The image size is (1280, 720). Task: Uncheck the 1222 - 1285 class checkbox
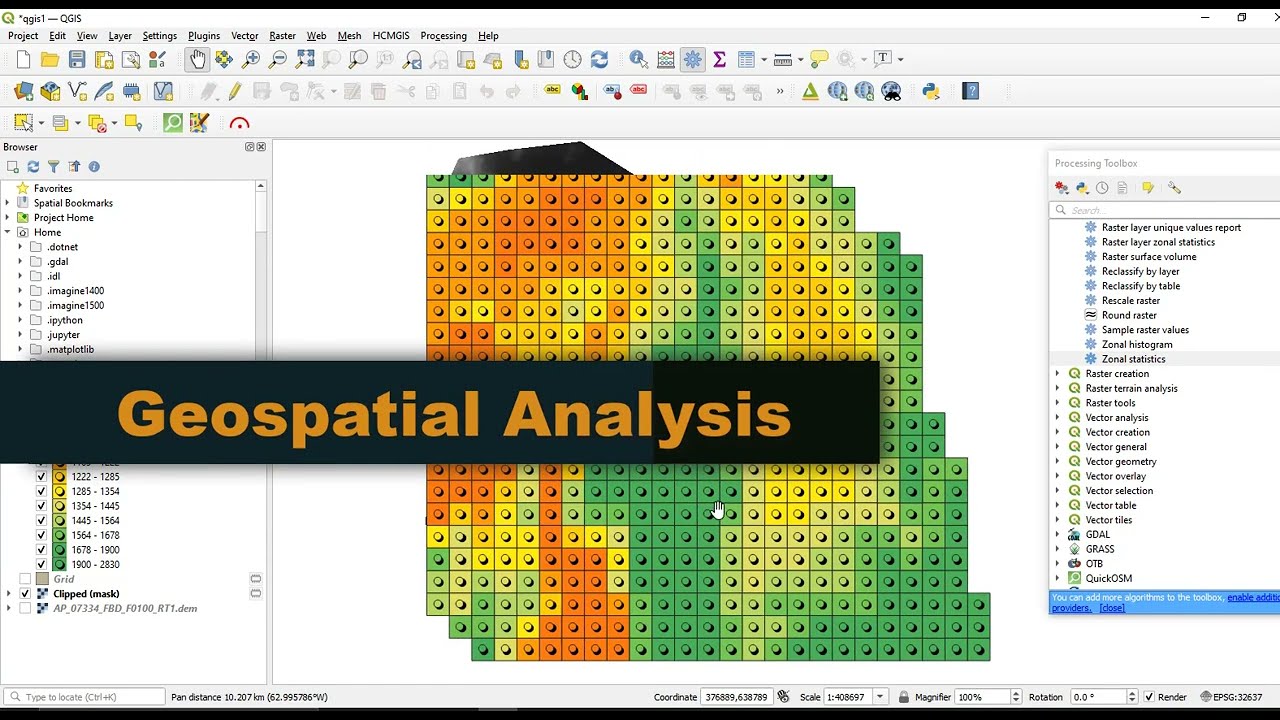tap(41, 477)
